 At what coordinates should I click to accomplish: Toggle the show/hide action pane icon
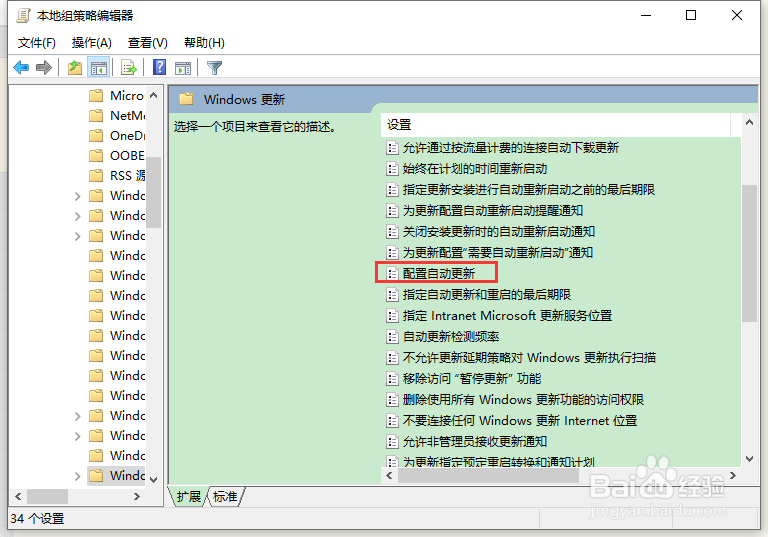pyautogui.click(x=183, y=68)
